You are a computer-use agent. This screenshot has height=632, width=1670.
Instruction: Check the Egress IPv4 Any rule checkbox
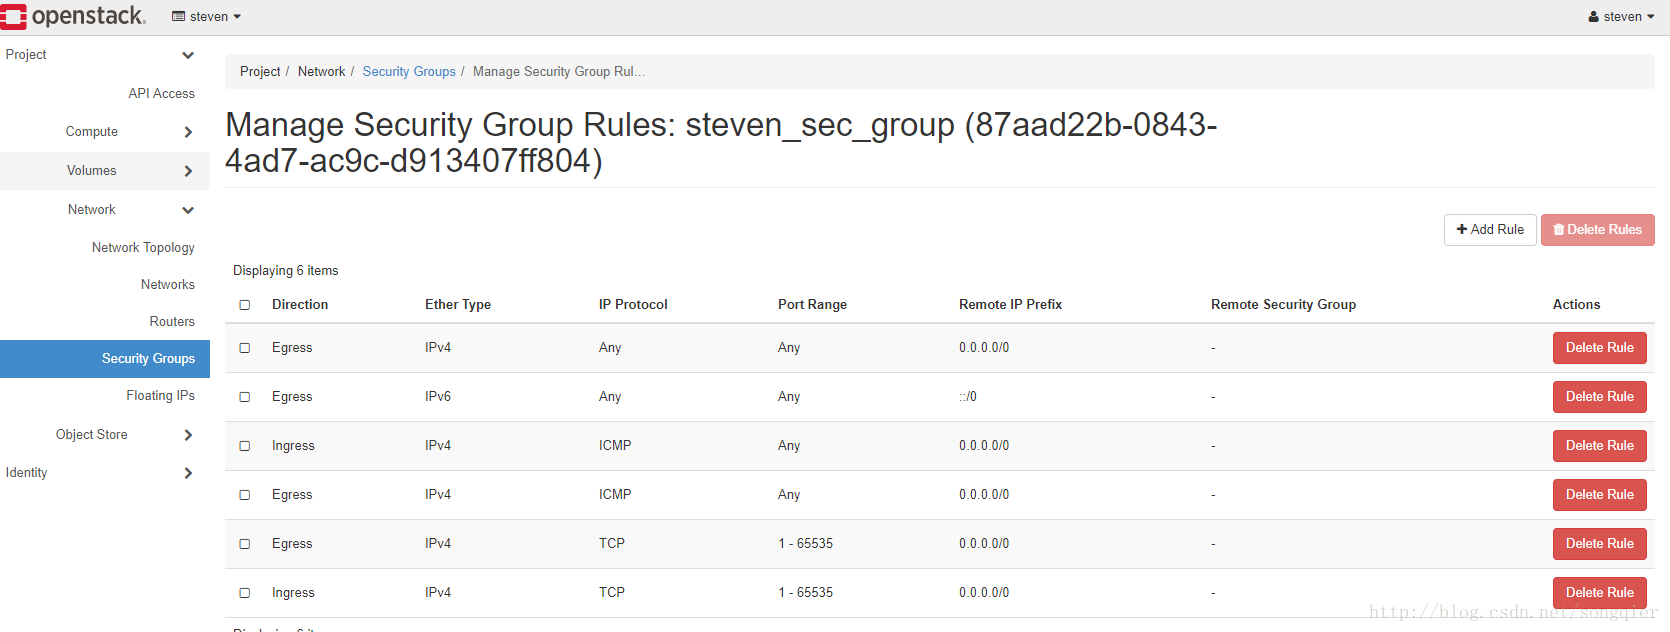pyautogui.click(x=245, y=348)
